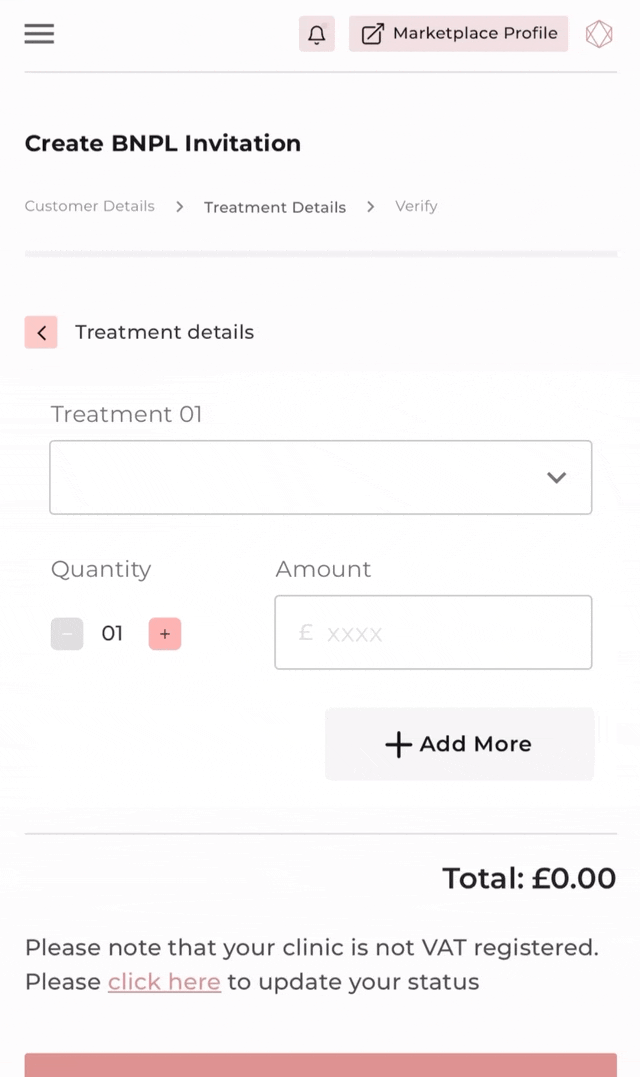The width and height of the screenshot is (640, 1077).
Task: Focus the Amount input field
Action: click(433, 633)
